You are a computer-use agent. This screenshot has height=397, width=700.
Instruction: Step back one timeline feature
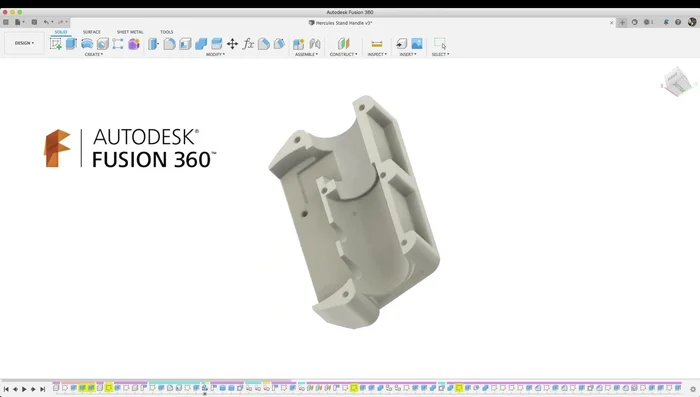click(15, 389)
